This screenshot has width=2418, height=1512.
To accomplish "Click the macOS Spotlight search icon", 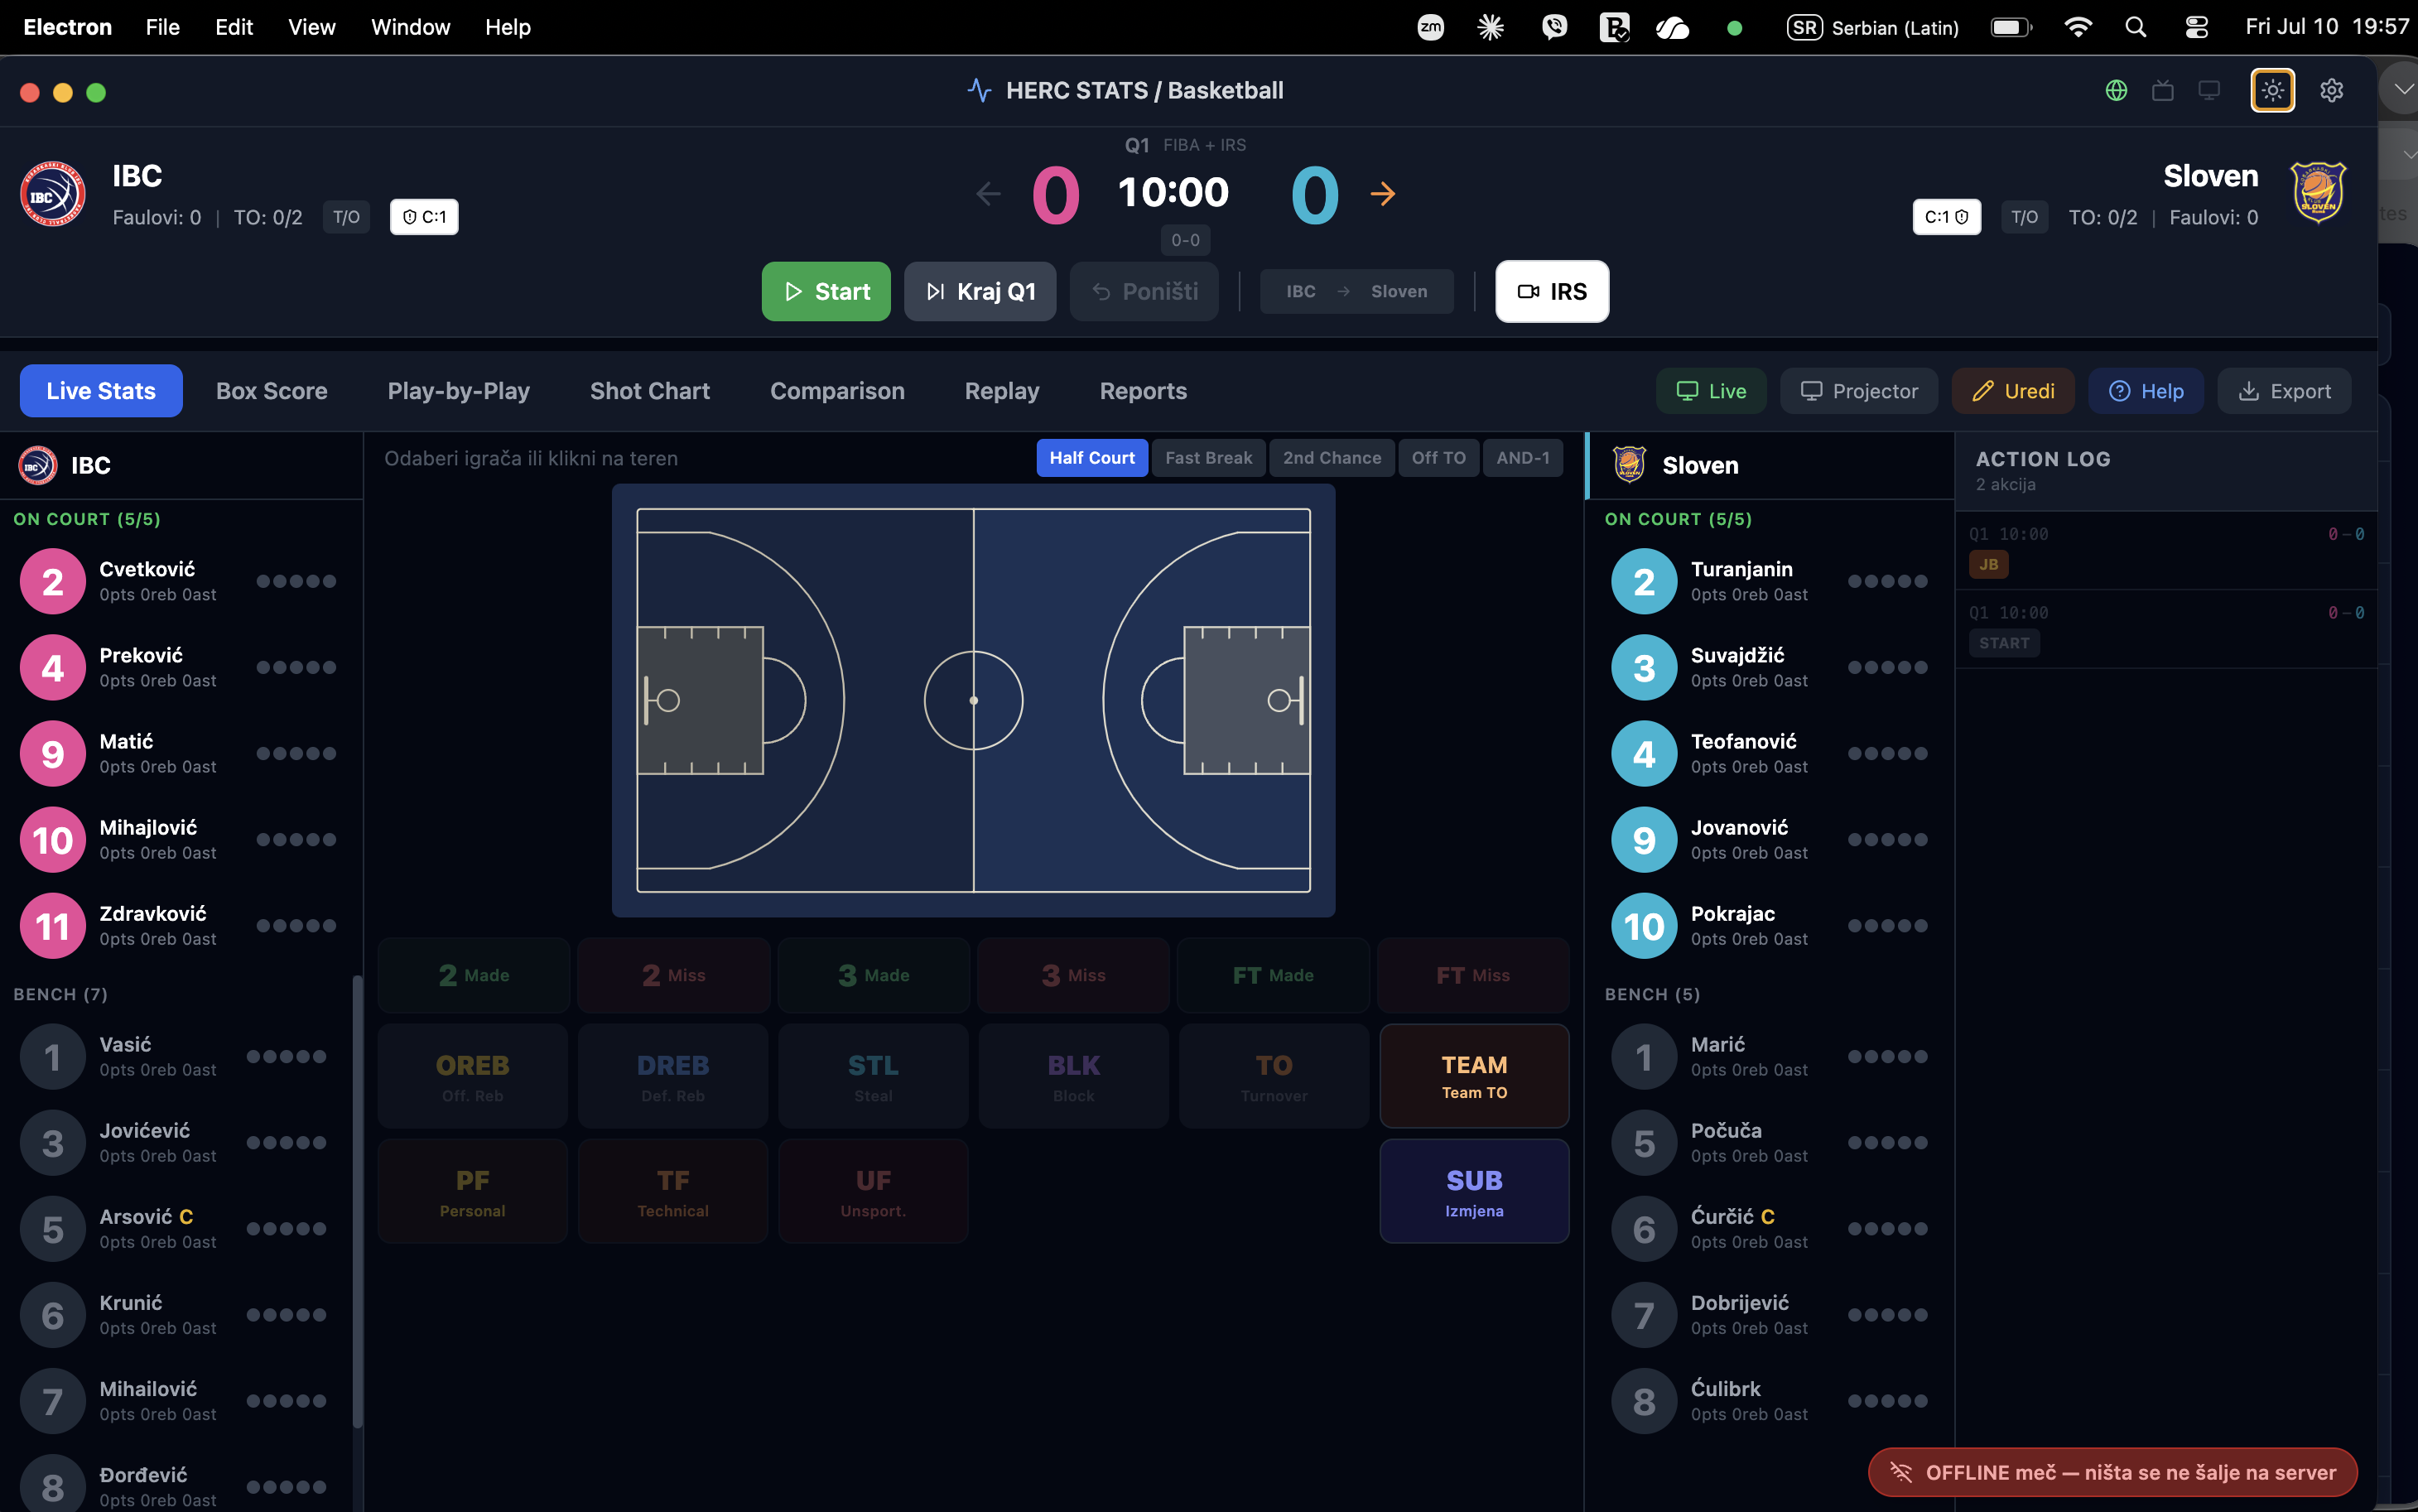I will (2135, 27).
